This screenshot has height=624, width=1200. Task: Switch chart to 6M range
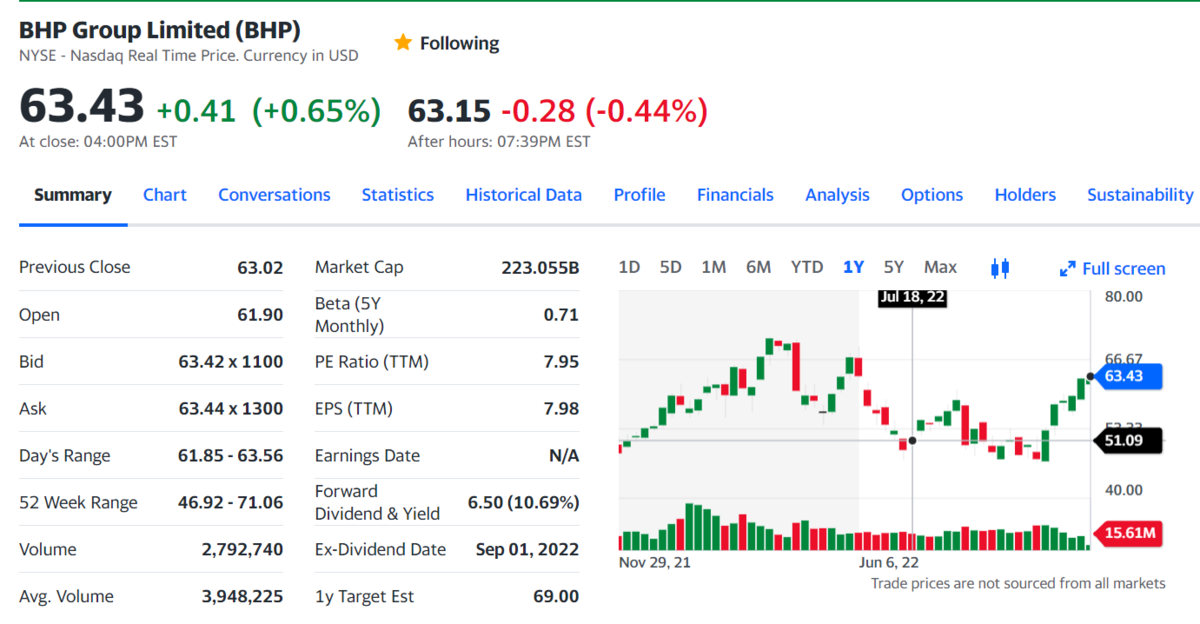tap(758, 267)
